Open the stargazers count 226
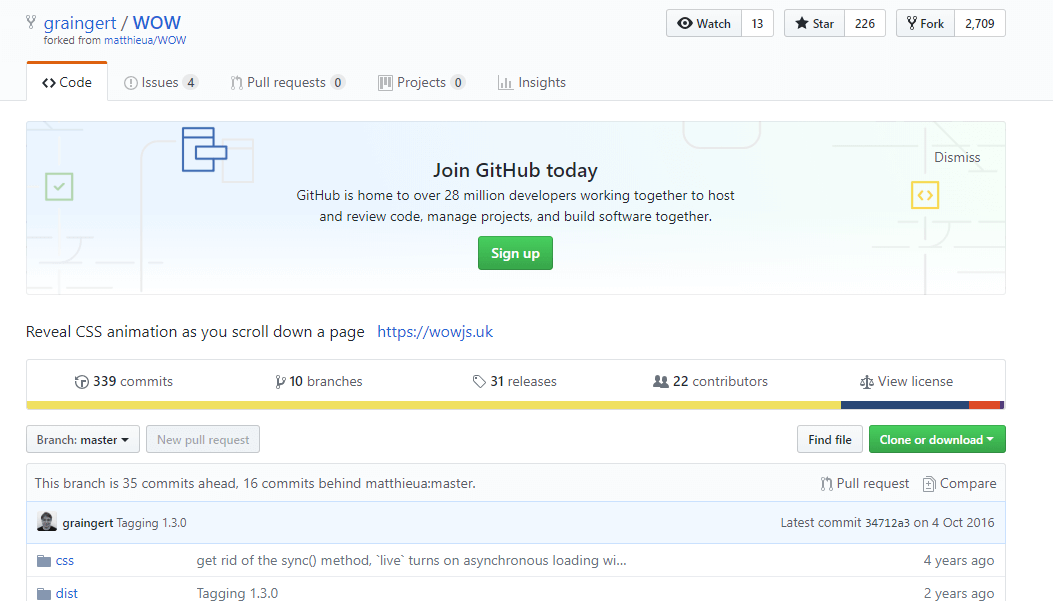1053x601 pixels. click(865, 24)
